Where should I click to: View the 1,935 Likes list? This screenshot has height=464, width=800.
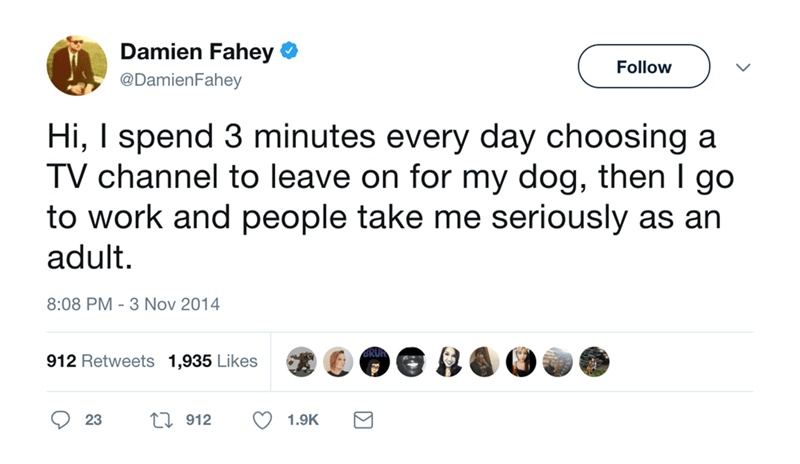(x=213, y=361)
